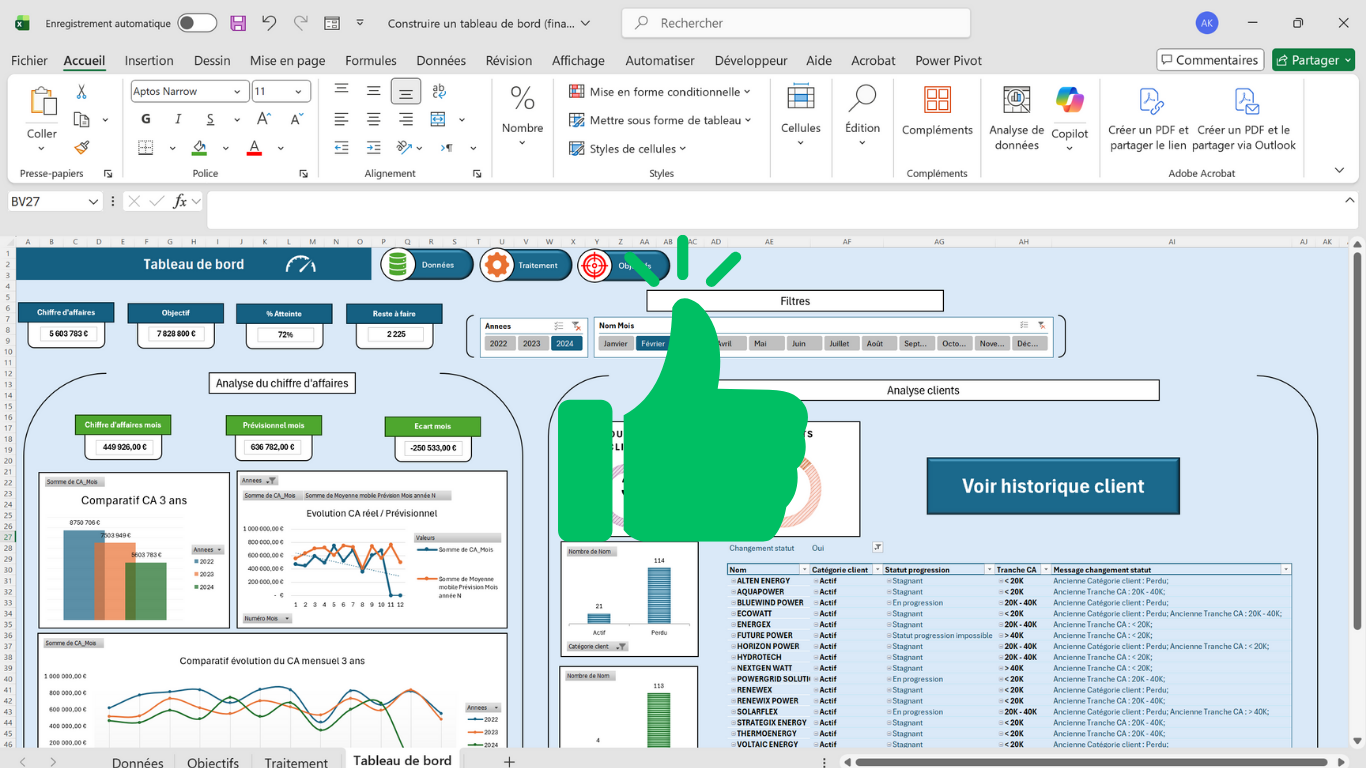Expand Mise en forme conditionnelle menu
Screen dimensions: 1366x768
(x=660, y=92)
